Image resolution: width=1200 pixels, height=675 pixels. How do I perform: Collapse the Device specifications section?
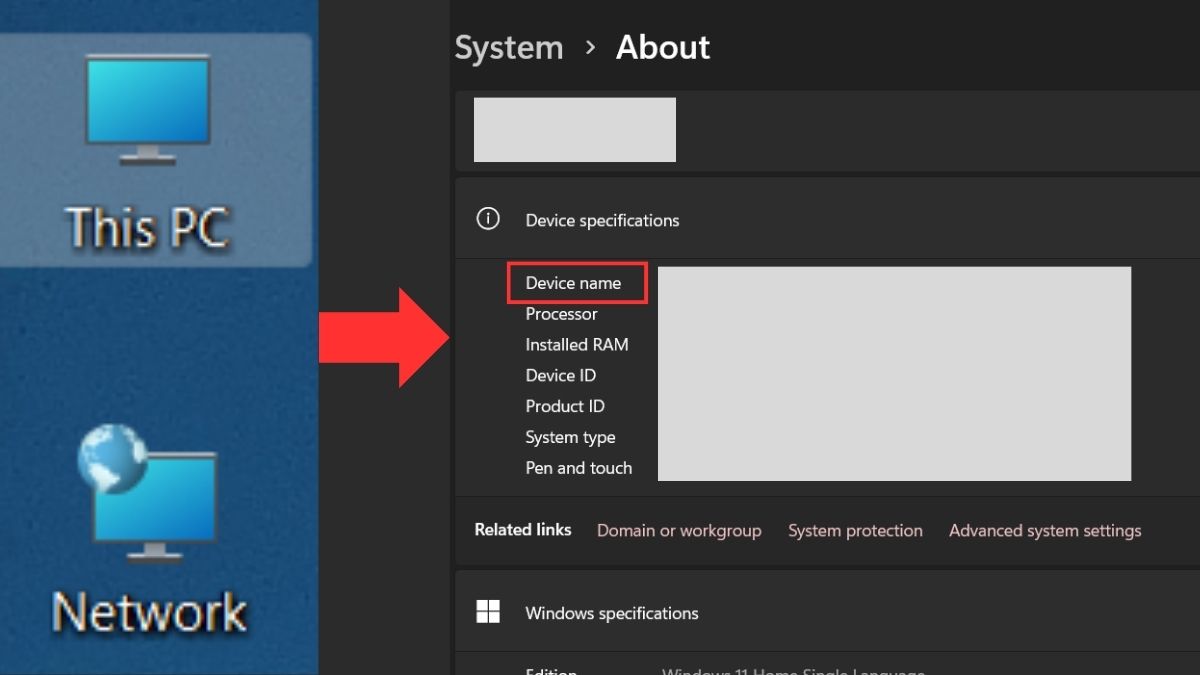tap(602, 220)
